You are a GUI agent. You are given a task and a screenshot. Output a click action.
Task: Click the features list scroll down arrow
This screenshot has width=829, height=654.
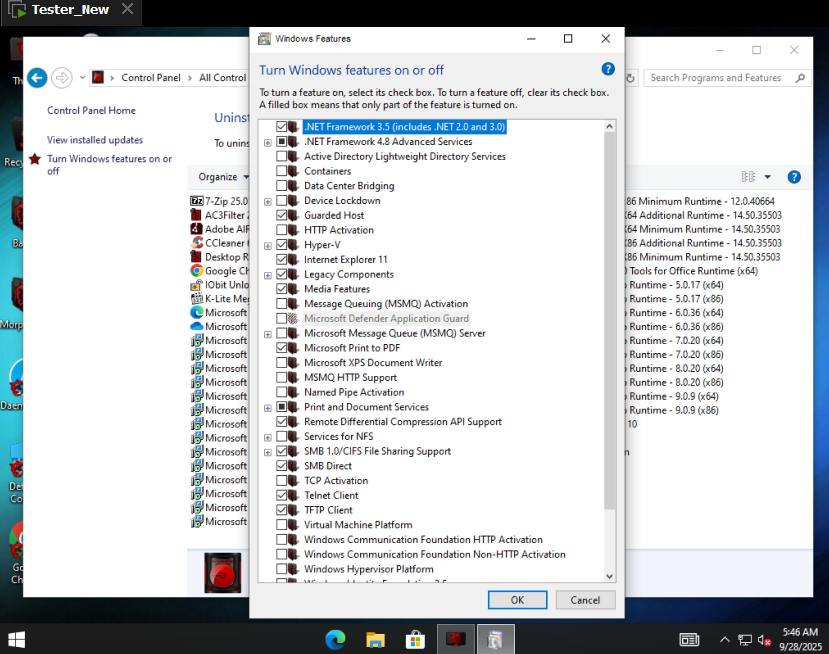[x=609, y=576]
